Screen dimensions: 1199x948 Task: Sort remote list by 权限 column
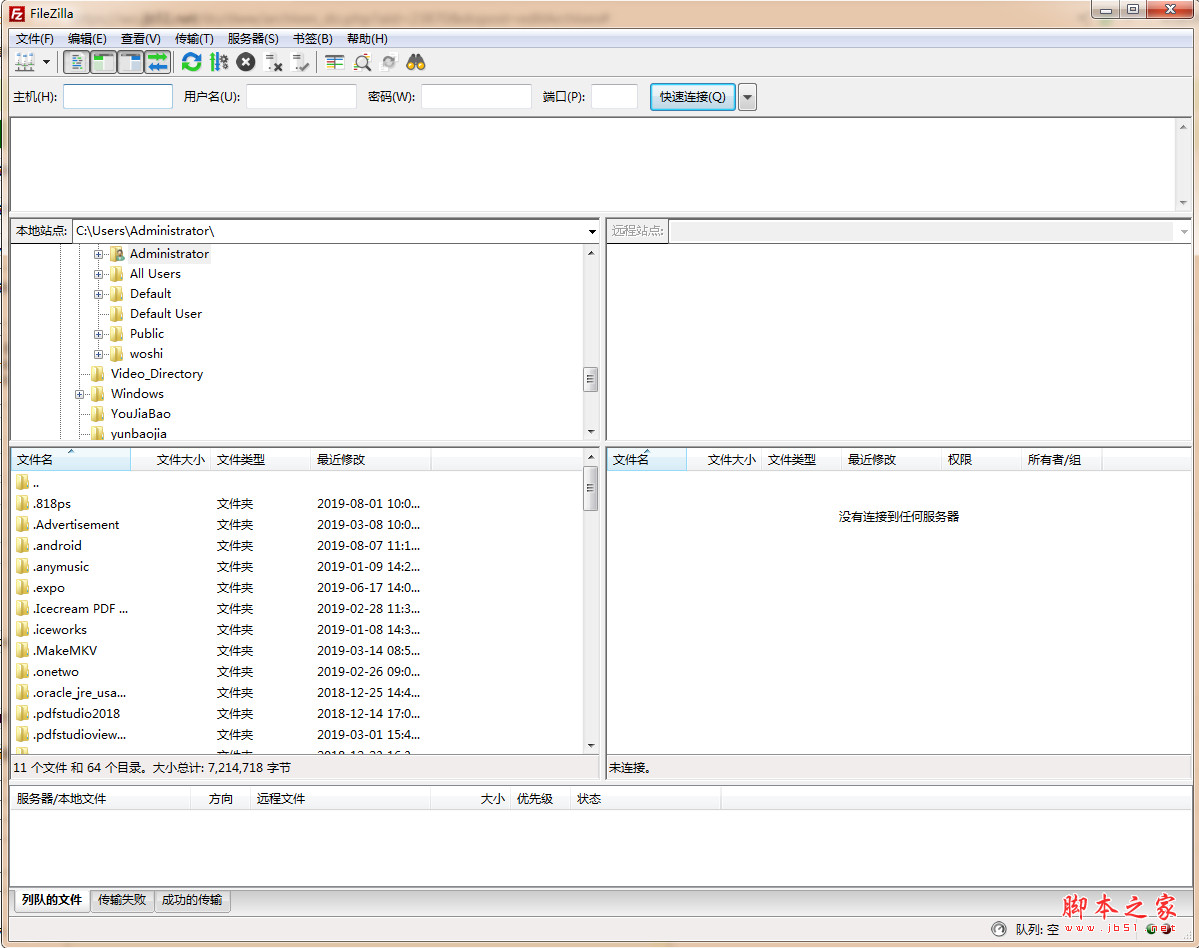(981, 459)
